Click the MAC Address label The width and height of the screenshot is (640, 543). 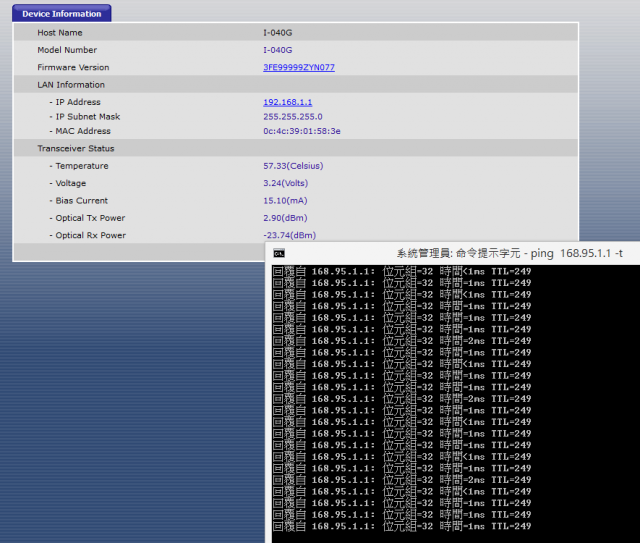coord(83,131)
